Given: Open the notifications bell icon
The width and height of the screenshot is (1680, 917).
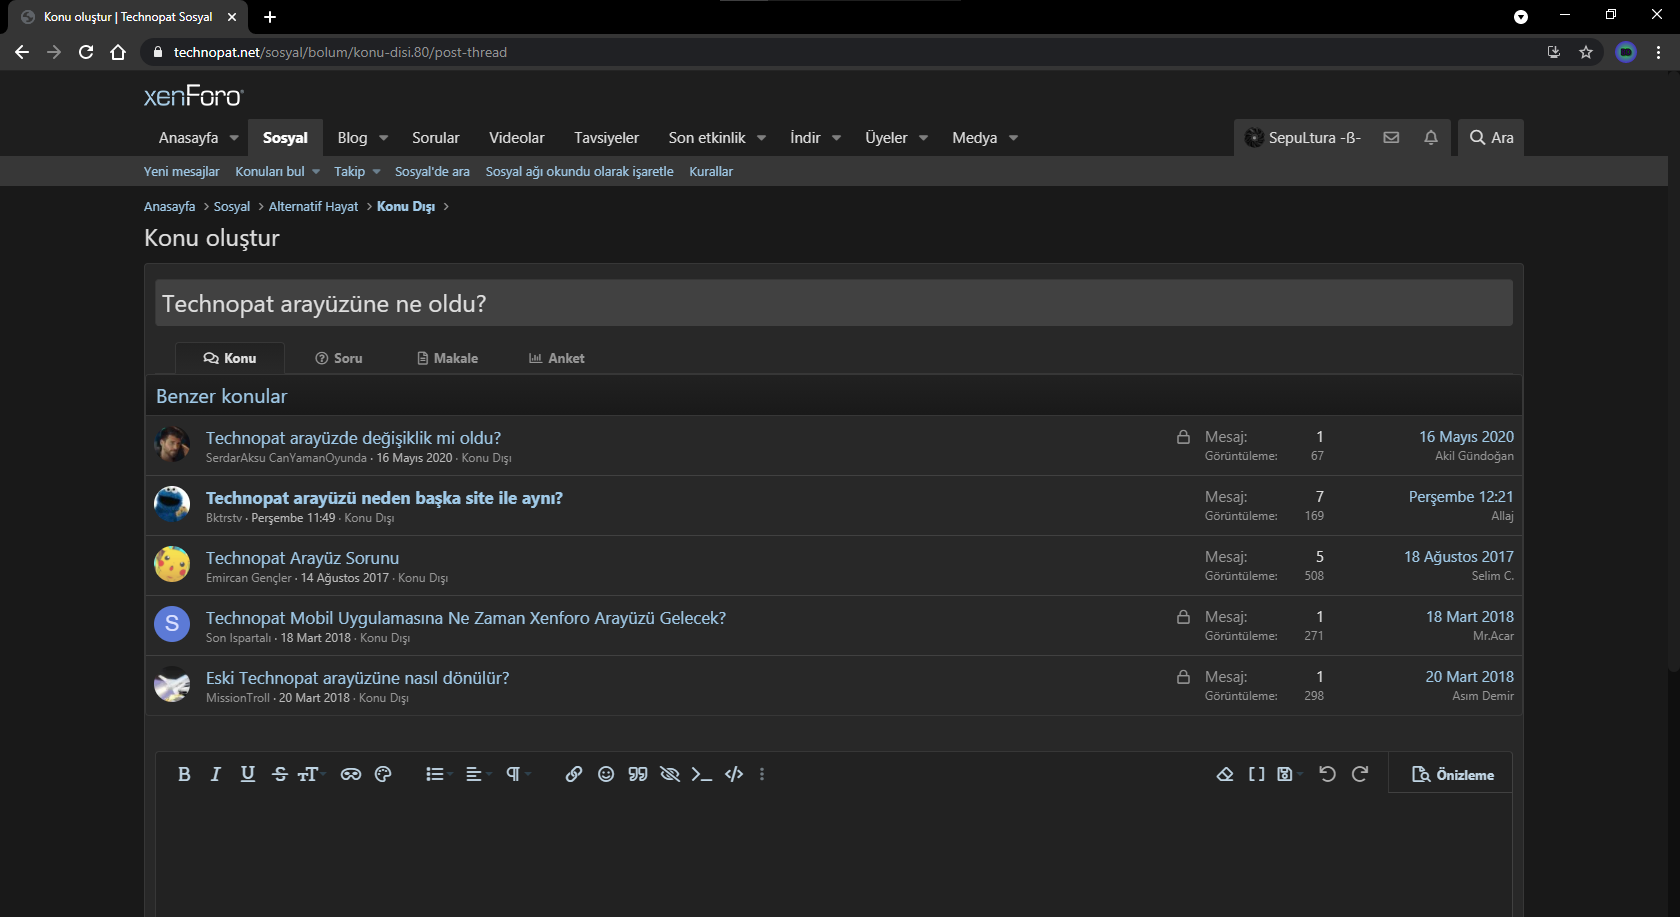Looking at the screenshot, I should (x=1431, y=138).
